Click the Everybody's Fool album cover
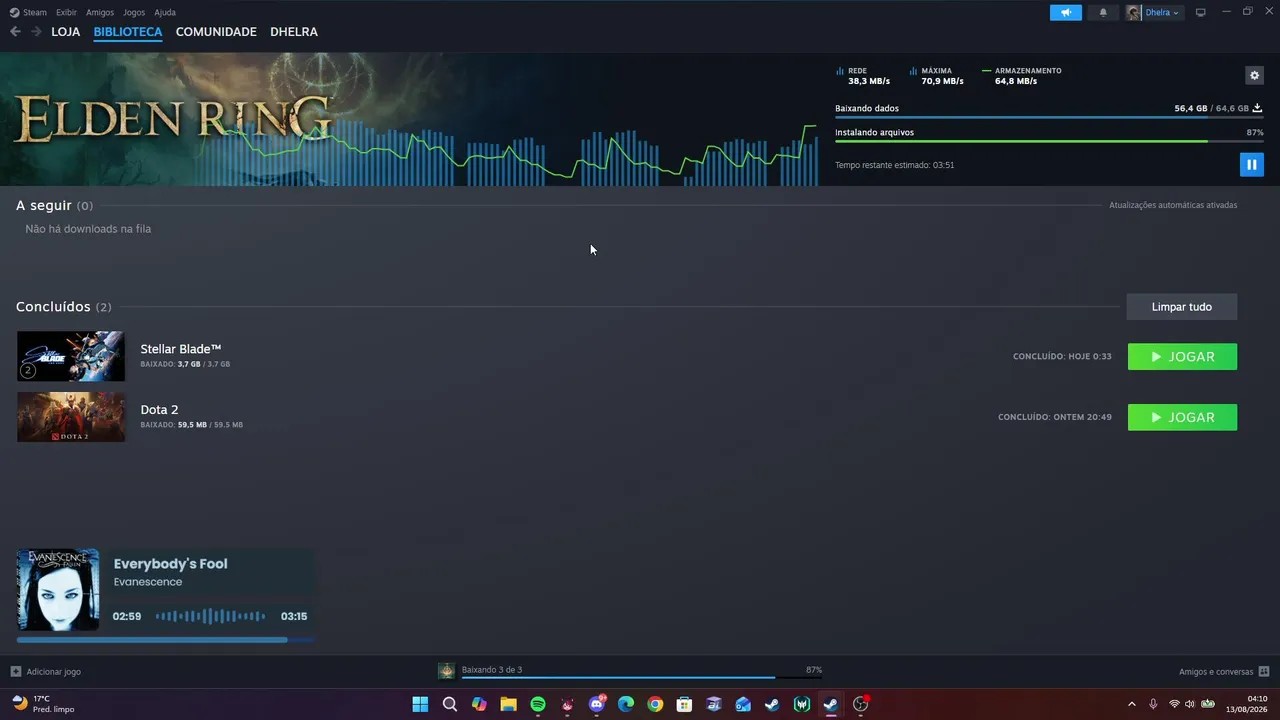The image size is (1280, 720). point(58,590)
